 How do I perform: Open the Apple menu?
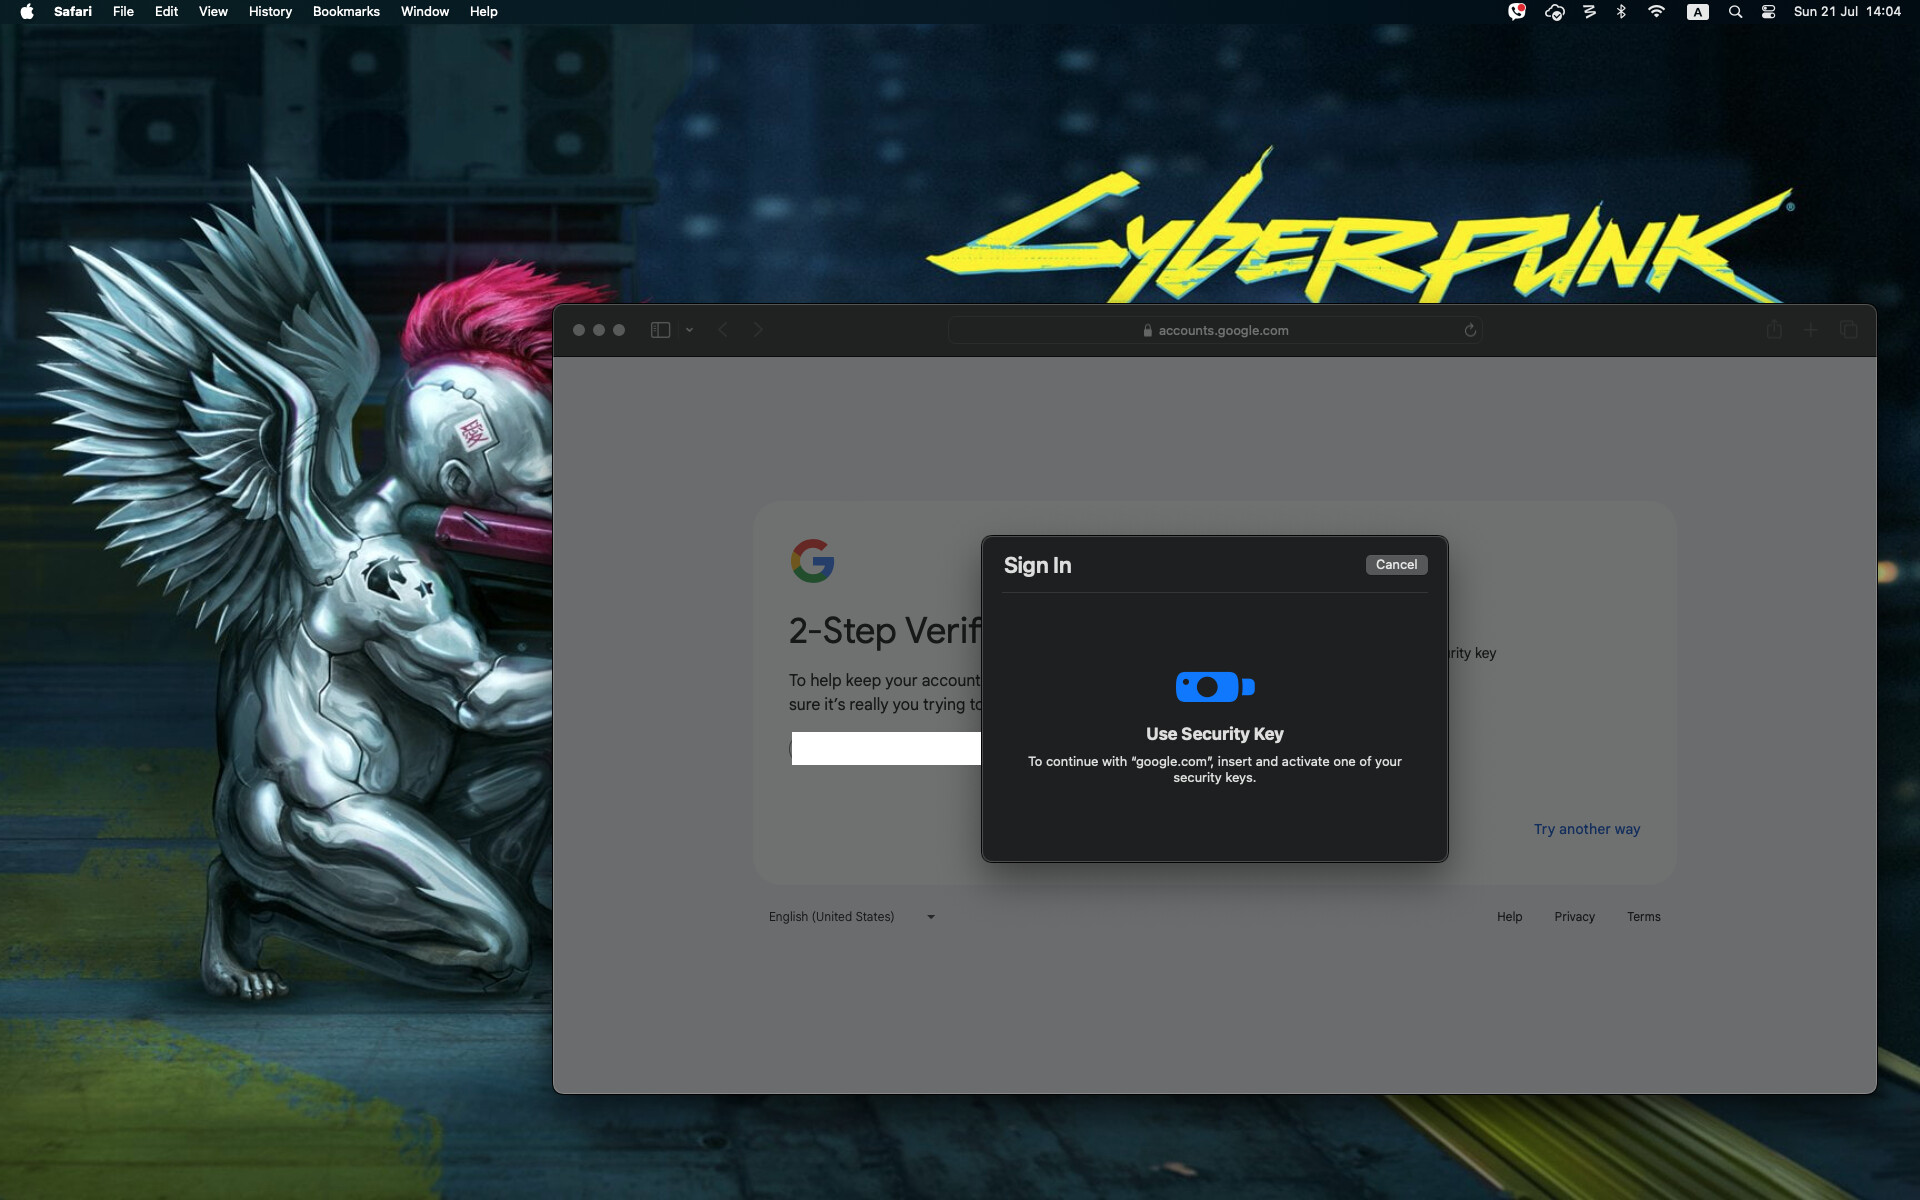coord(27,12)
